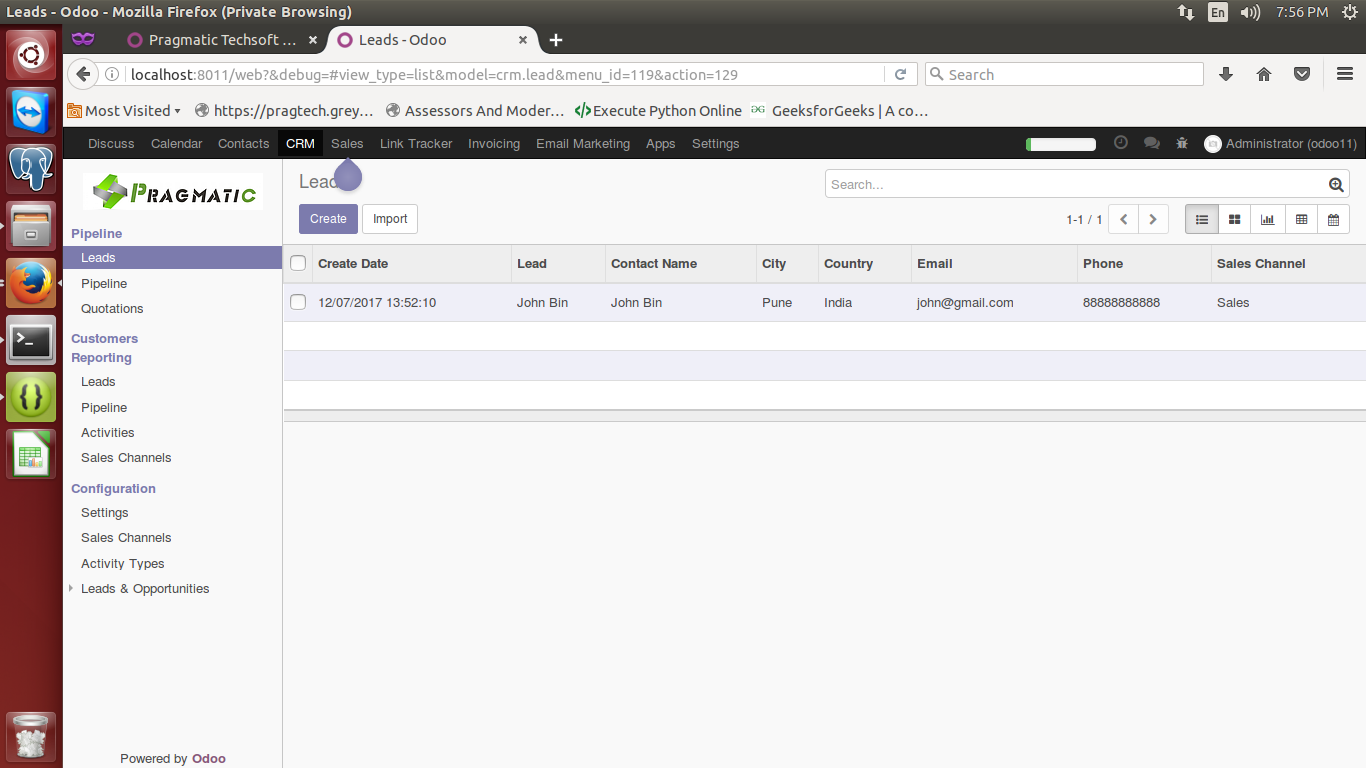Click the search magnifier icon in Odoo
Viewport: 1366px width, 768px height.
(x=1336, y=184)
